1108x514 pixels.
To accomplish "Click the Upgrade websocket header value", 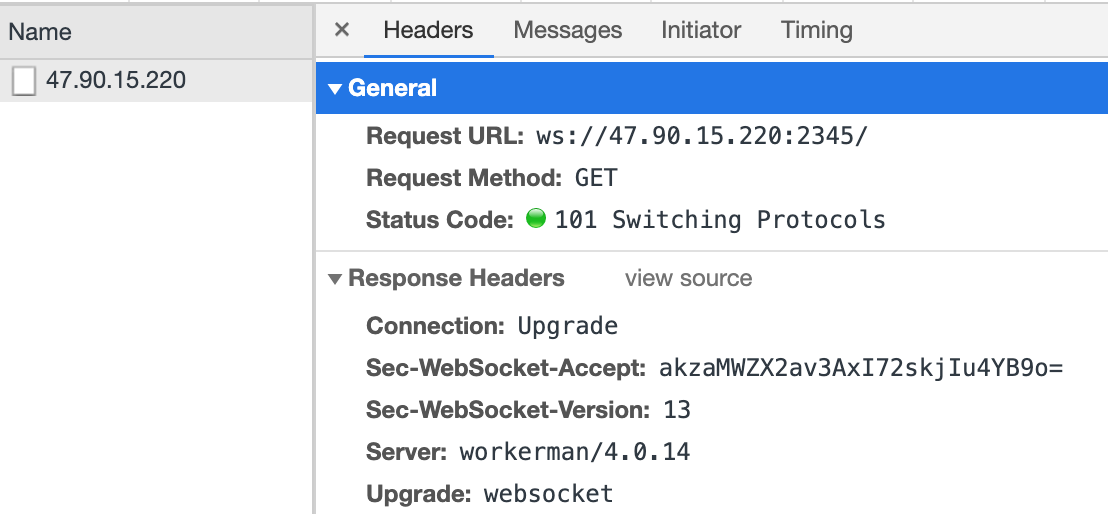I will pos(548,493).
